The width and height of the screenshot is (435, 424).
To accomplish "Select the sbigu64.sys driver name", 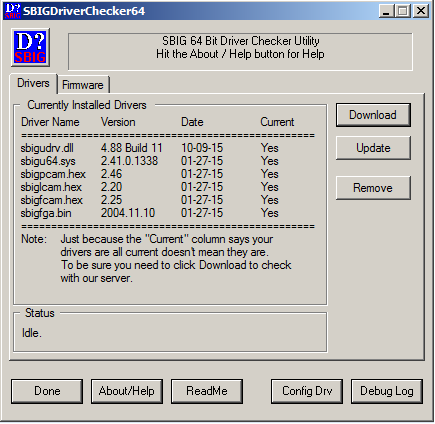I will point(48,161).
